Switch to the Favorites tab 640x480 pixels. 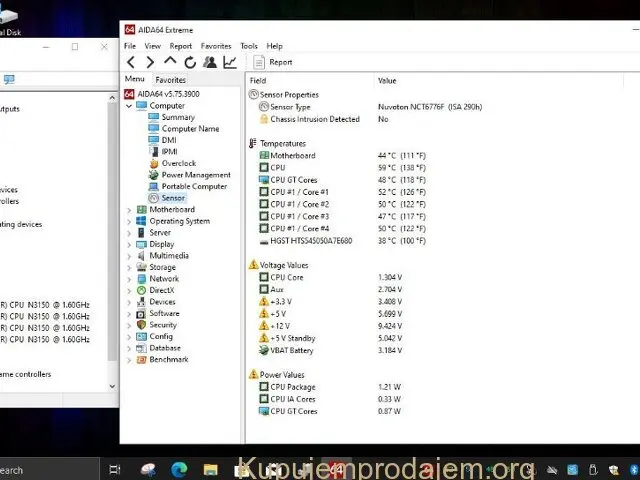click(x=170, y=80)
